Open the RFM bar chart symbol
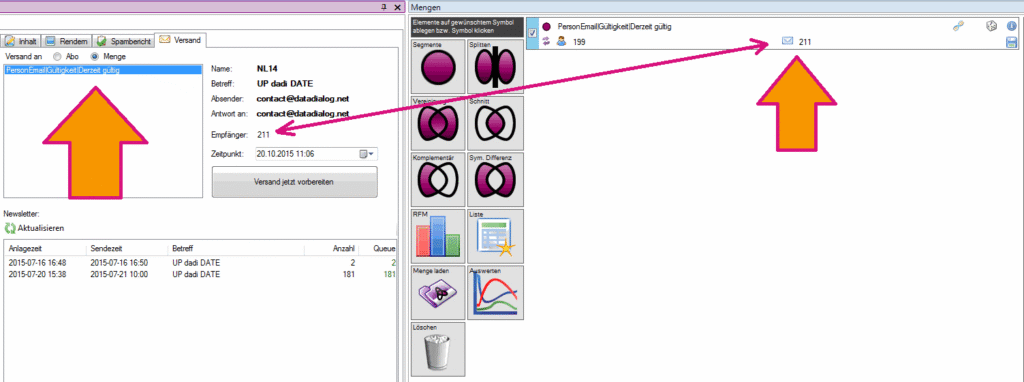The height and width of the screenshot is (382, 1024). [438, 236]
